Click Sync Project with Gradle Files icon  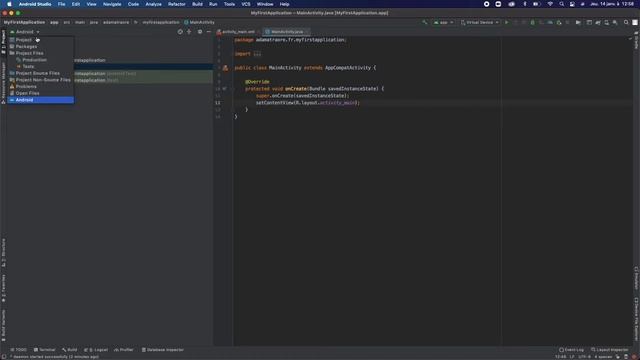(x=598, y=22)
